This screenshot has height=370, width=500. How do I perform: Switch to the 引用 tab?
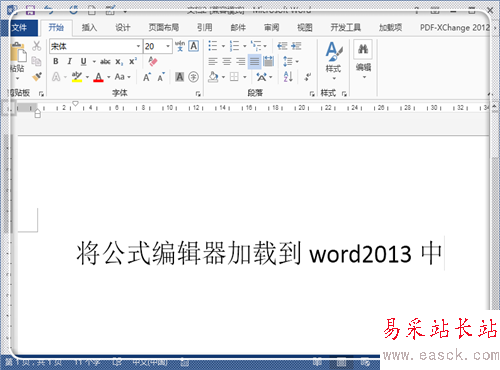click(204, 27)
